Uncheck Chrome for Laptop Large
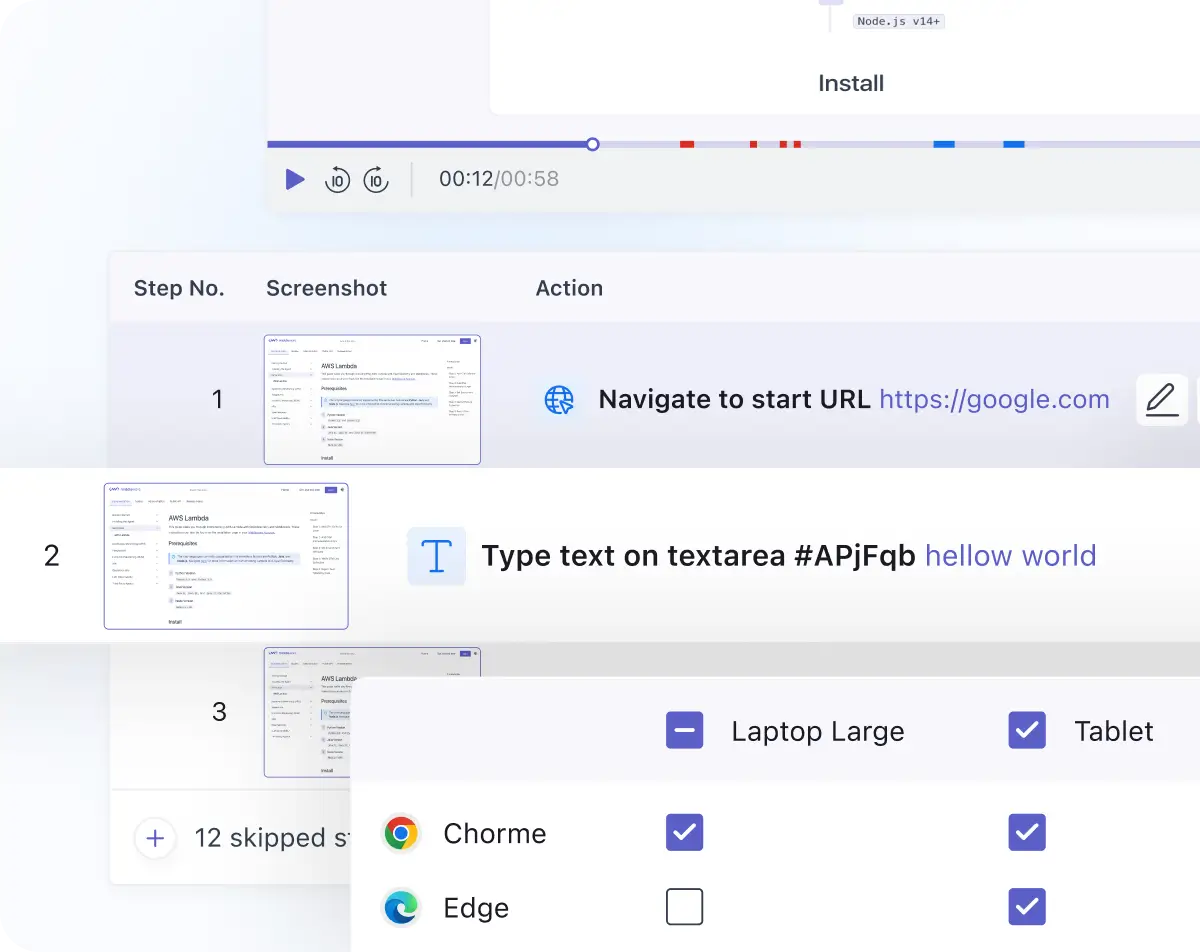Viewport: 1200px width, 952px height. [x=685, y=832]
